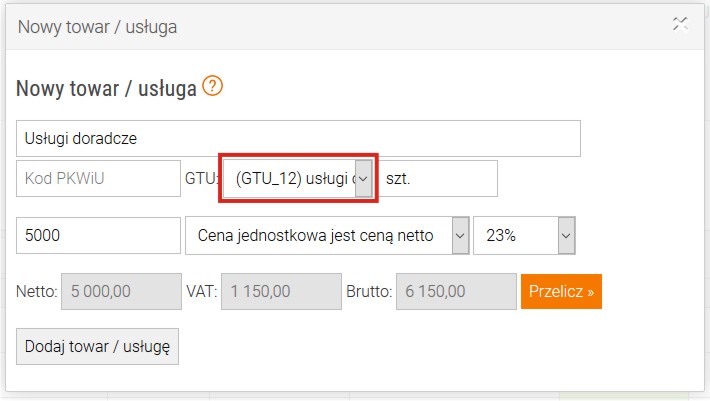Expand the GTU selector arrow button
This screenshot has height=401, width=710.
click(363, 178)
